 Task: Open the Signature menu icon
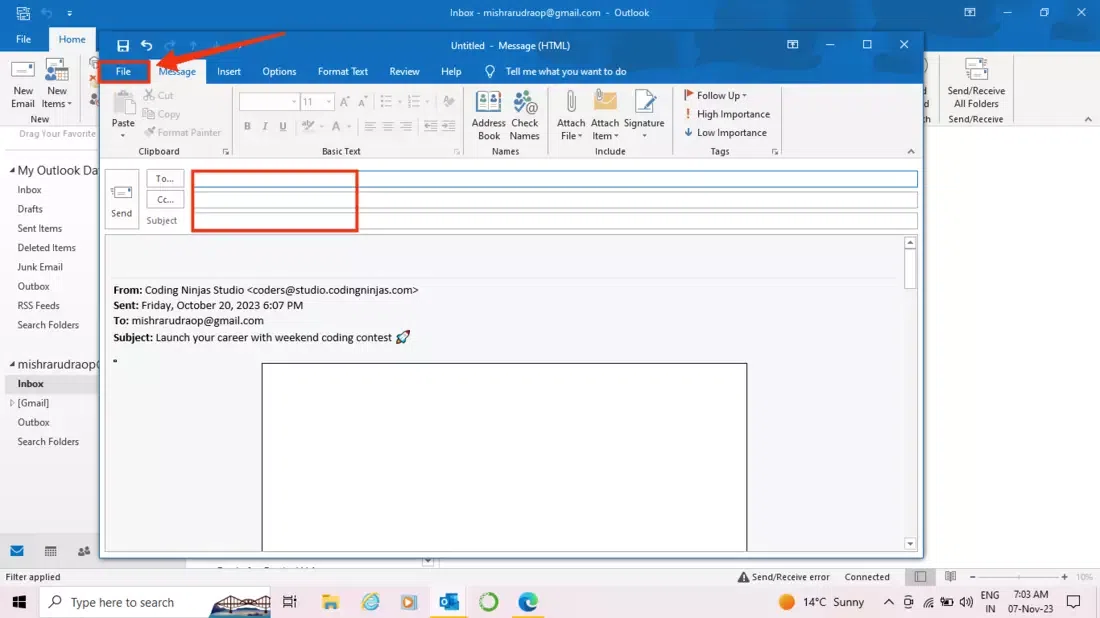coord(644,102)
